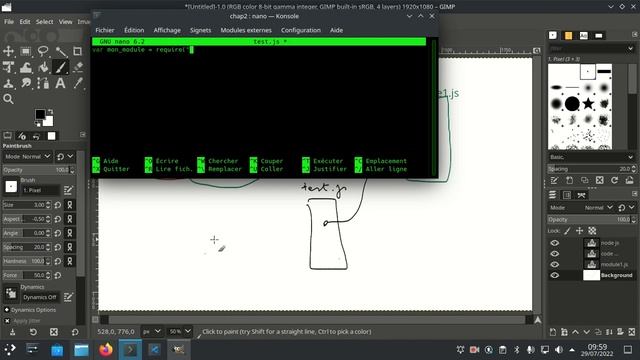Select the Unified Transform tool
This screenshot has height=360, width=640.
point(8,67)
